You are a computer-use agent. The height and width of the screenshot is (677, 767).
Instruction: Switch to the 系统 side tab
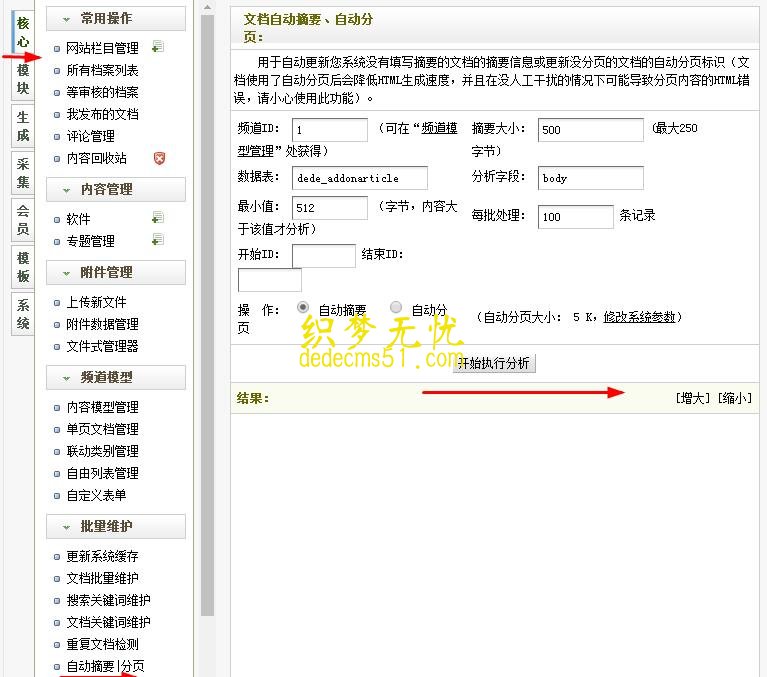[x=23, y=314]
